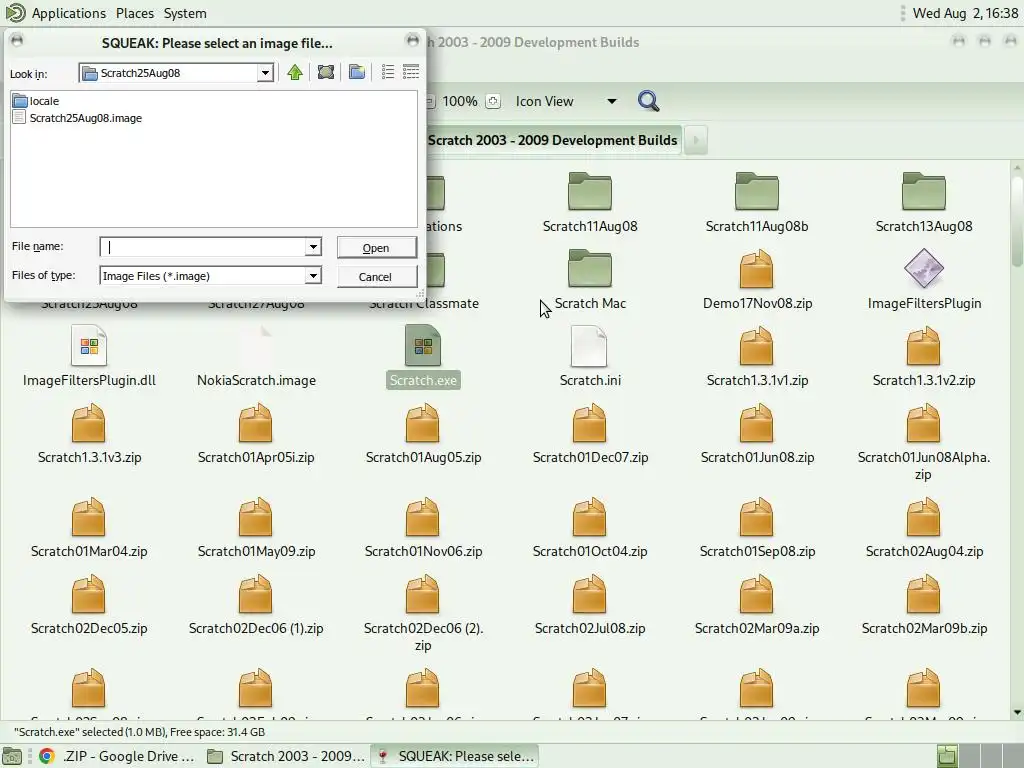Screen dimensions: 1024x768
Task: Click the workspace switcher in bottom panel
Action: 978,756
